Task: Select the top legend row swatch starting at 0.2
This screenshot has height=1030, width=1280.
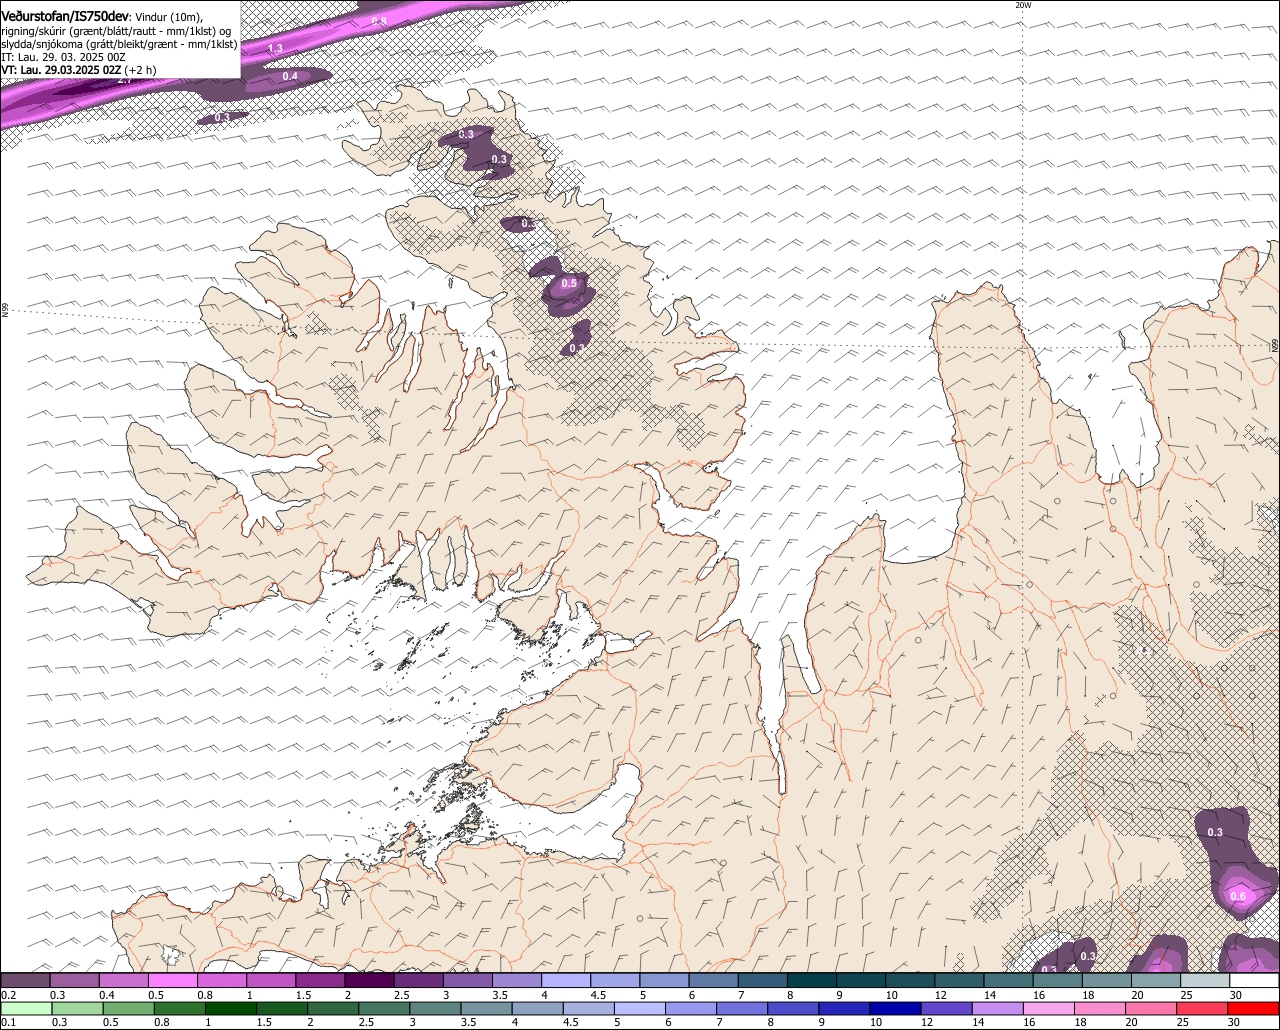Action: 25,980
